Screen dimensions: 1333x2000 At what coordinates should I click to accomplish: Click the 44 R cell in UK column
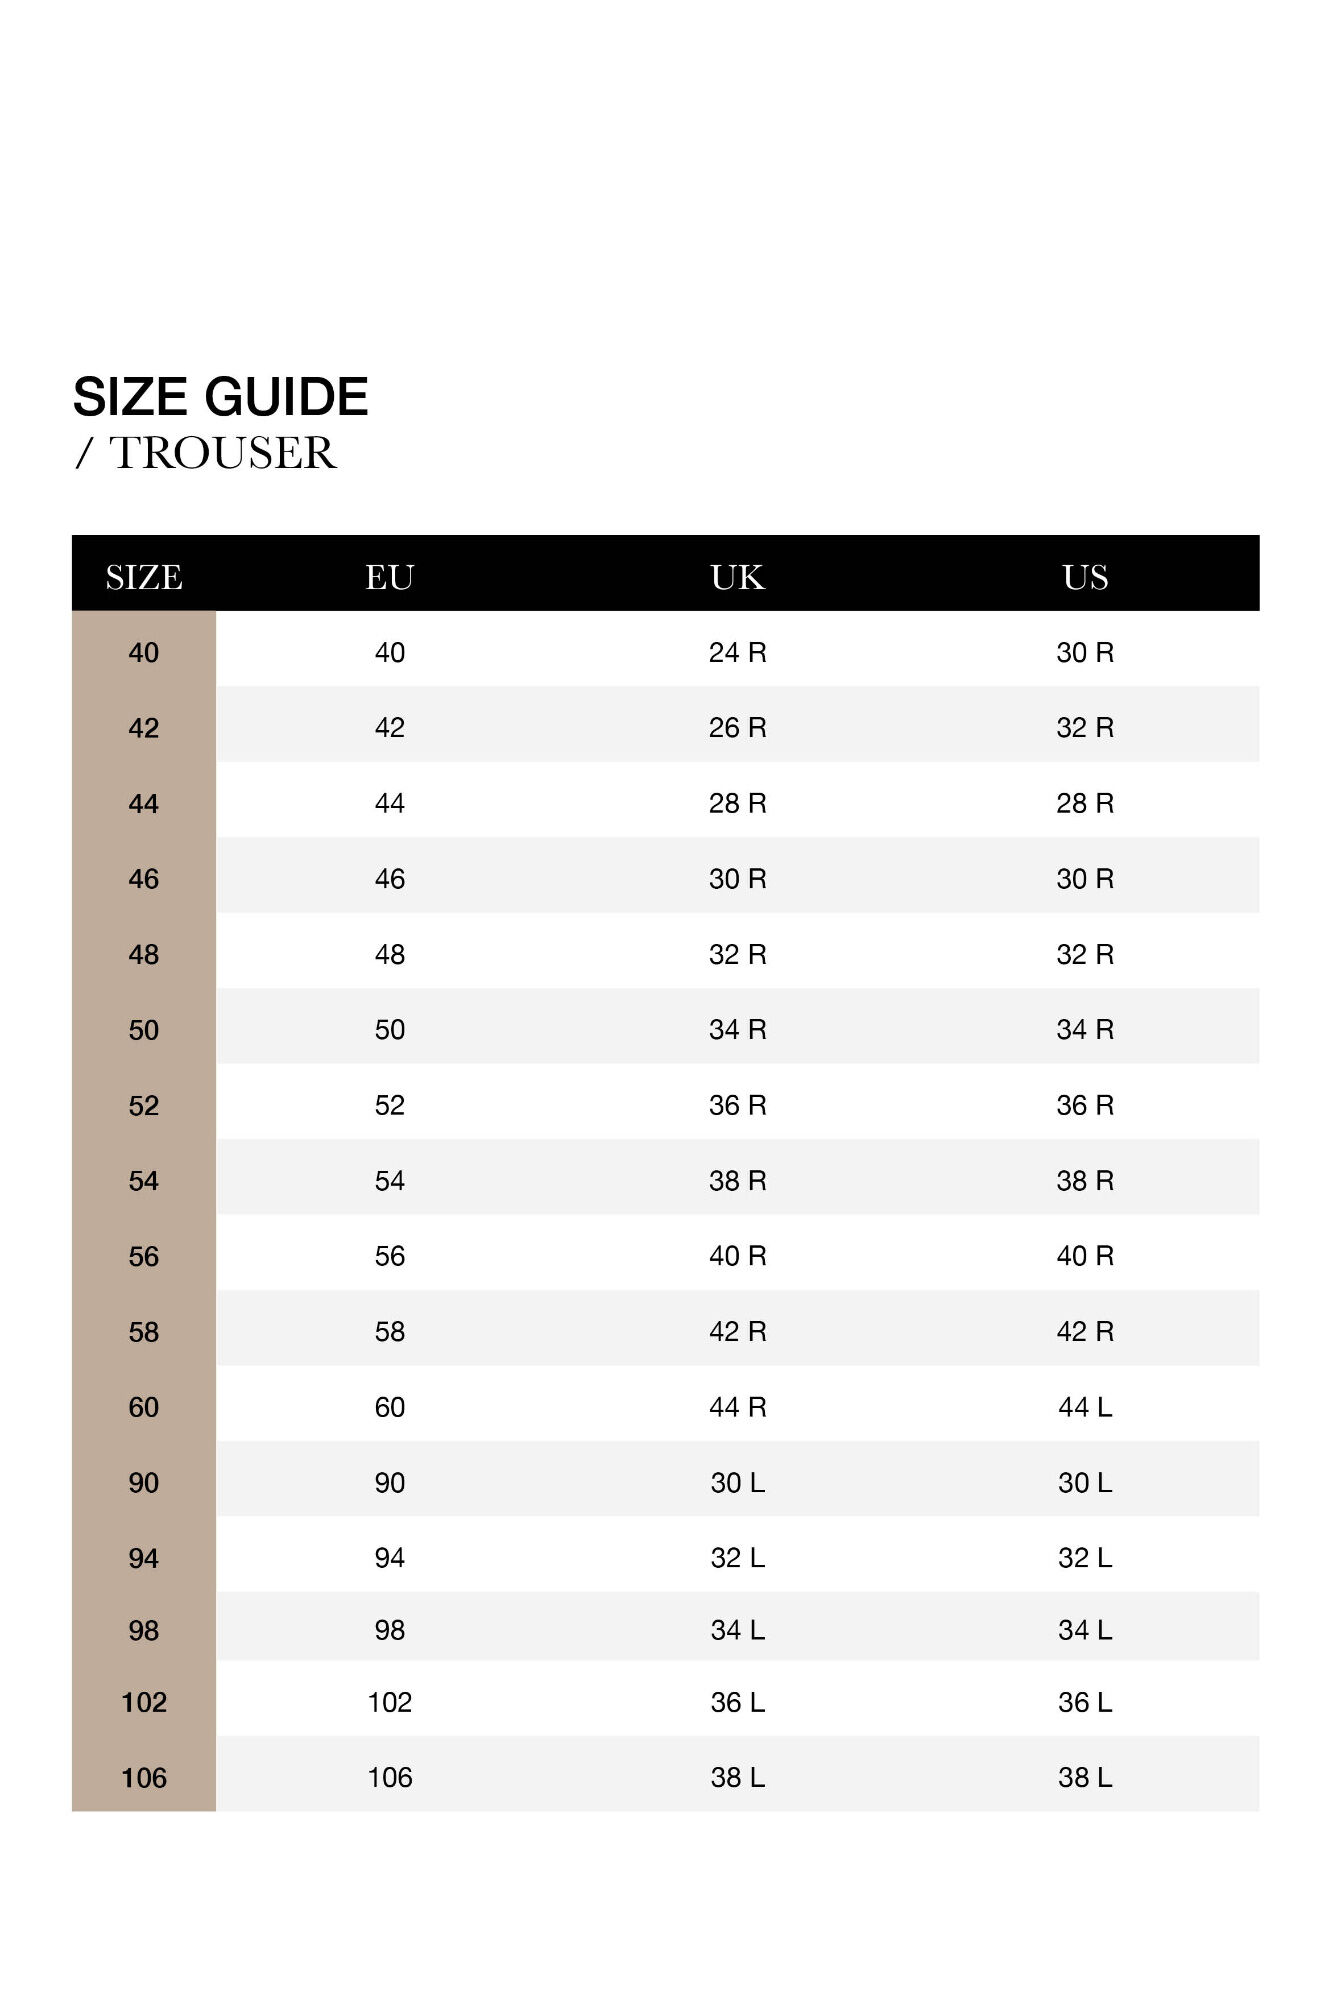pos(737,1407)
